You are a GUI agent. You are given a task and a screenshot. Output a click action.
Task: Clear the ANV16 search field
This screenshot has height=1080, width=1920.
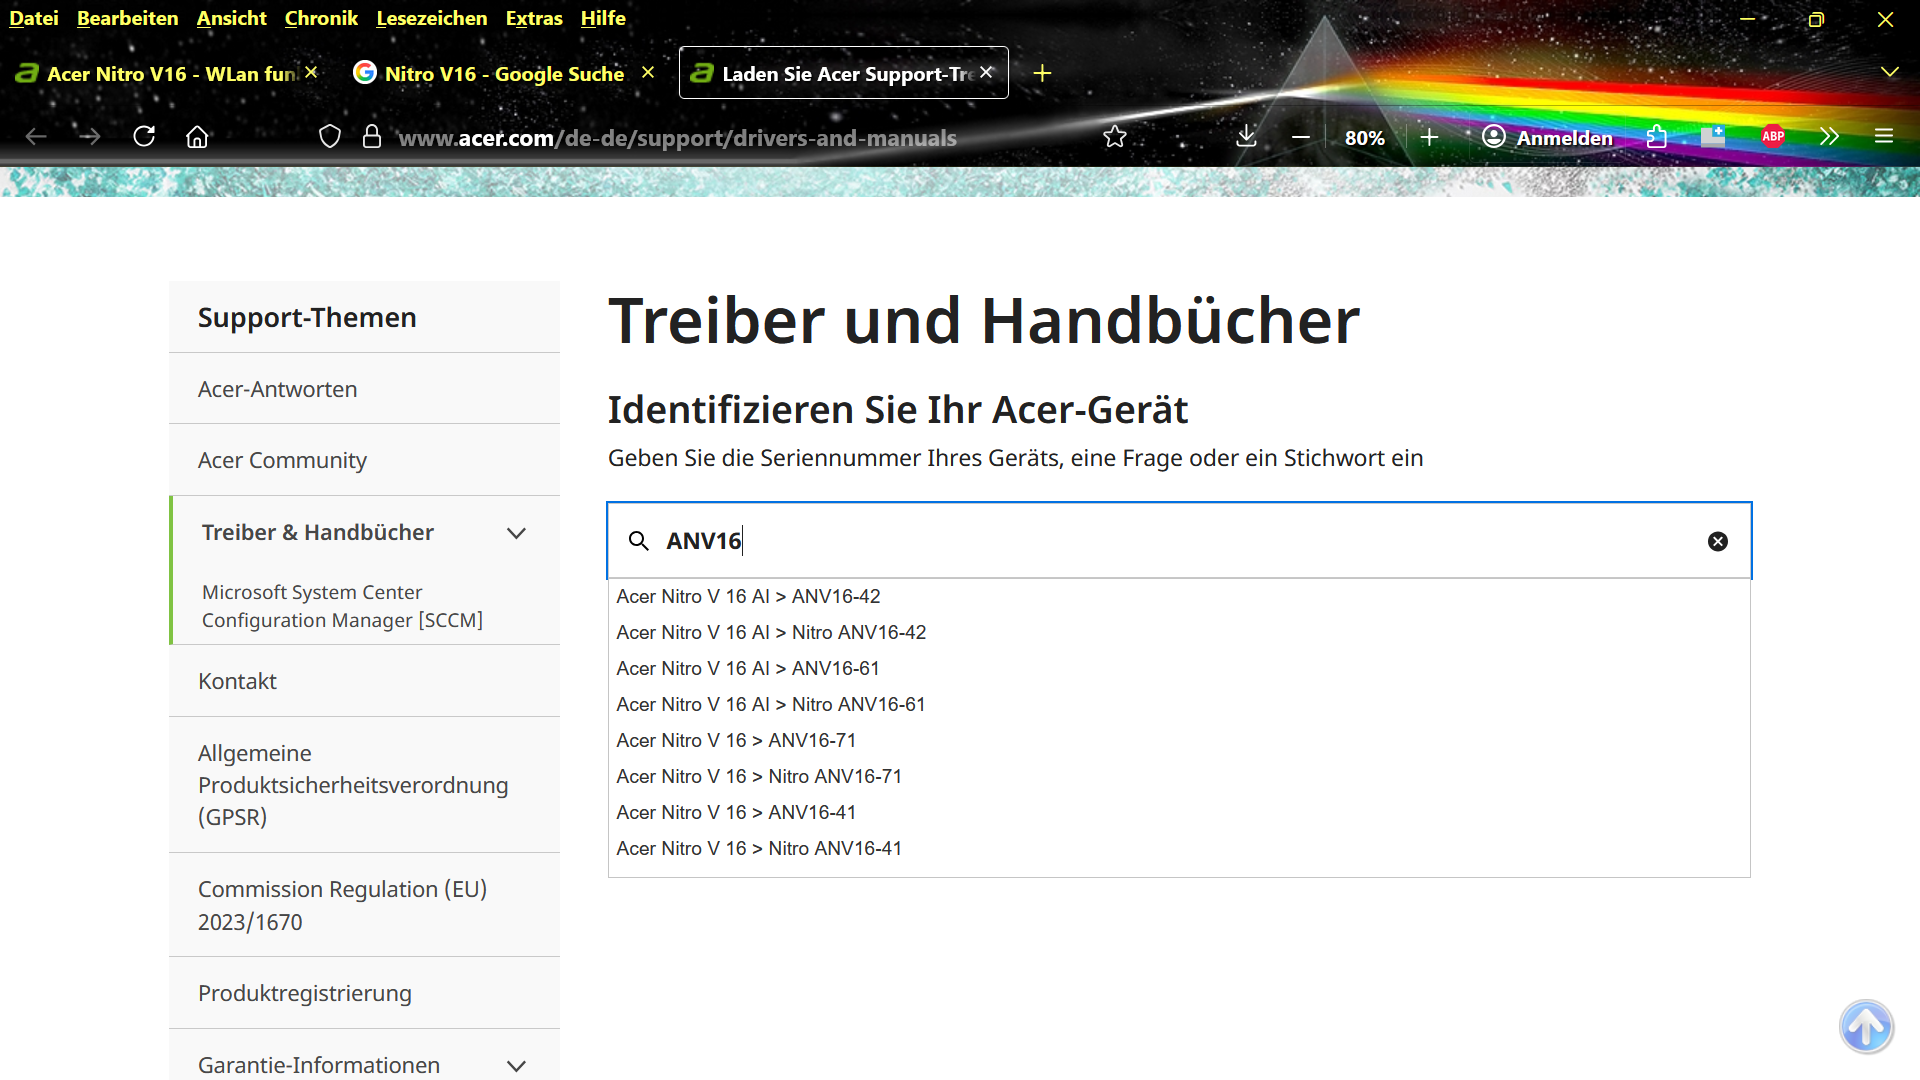tap(1718, 541)
